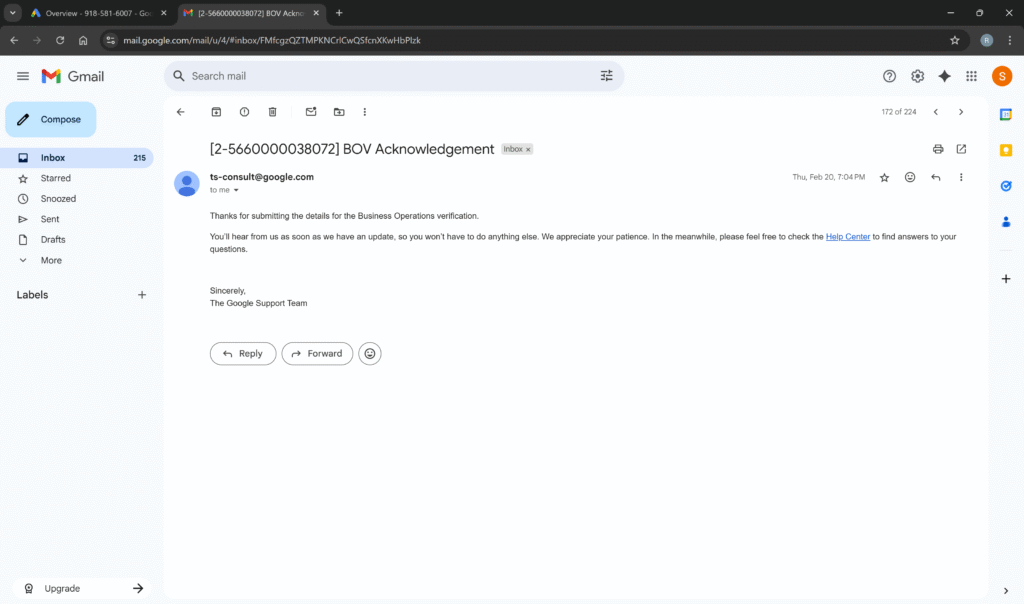Add an emoji reaction next to Forward
Viewport: 1024px width, 604px height.
pos(370,353)
